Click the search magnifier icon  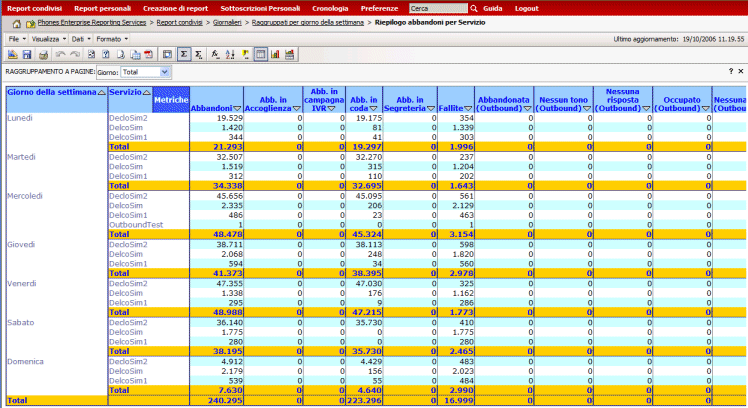pyautogui.click(x=474, y=8)
